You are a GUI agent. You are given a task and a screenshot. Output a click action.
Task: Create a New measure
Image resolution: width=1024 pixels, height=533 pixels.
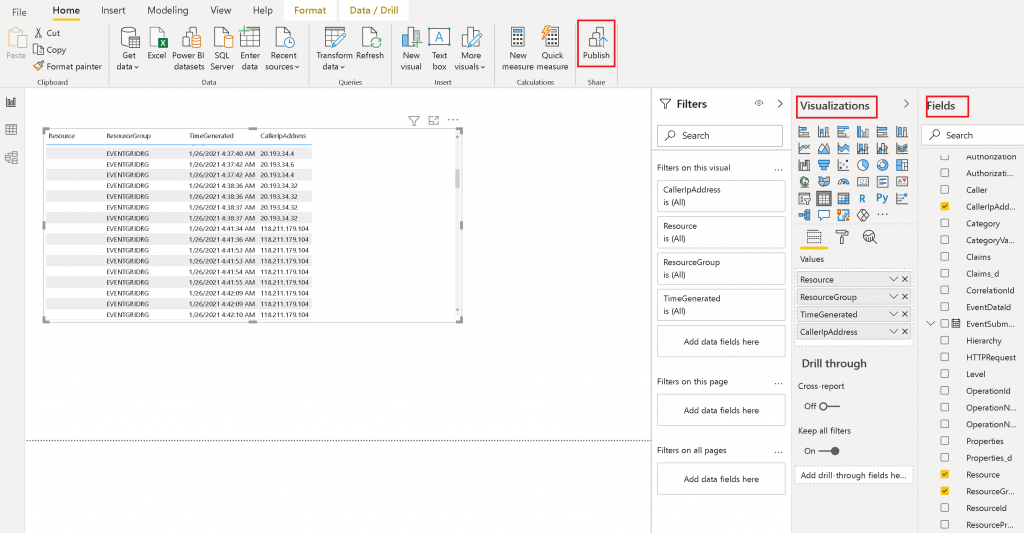(x=517, y=47)
